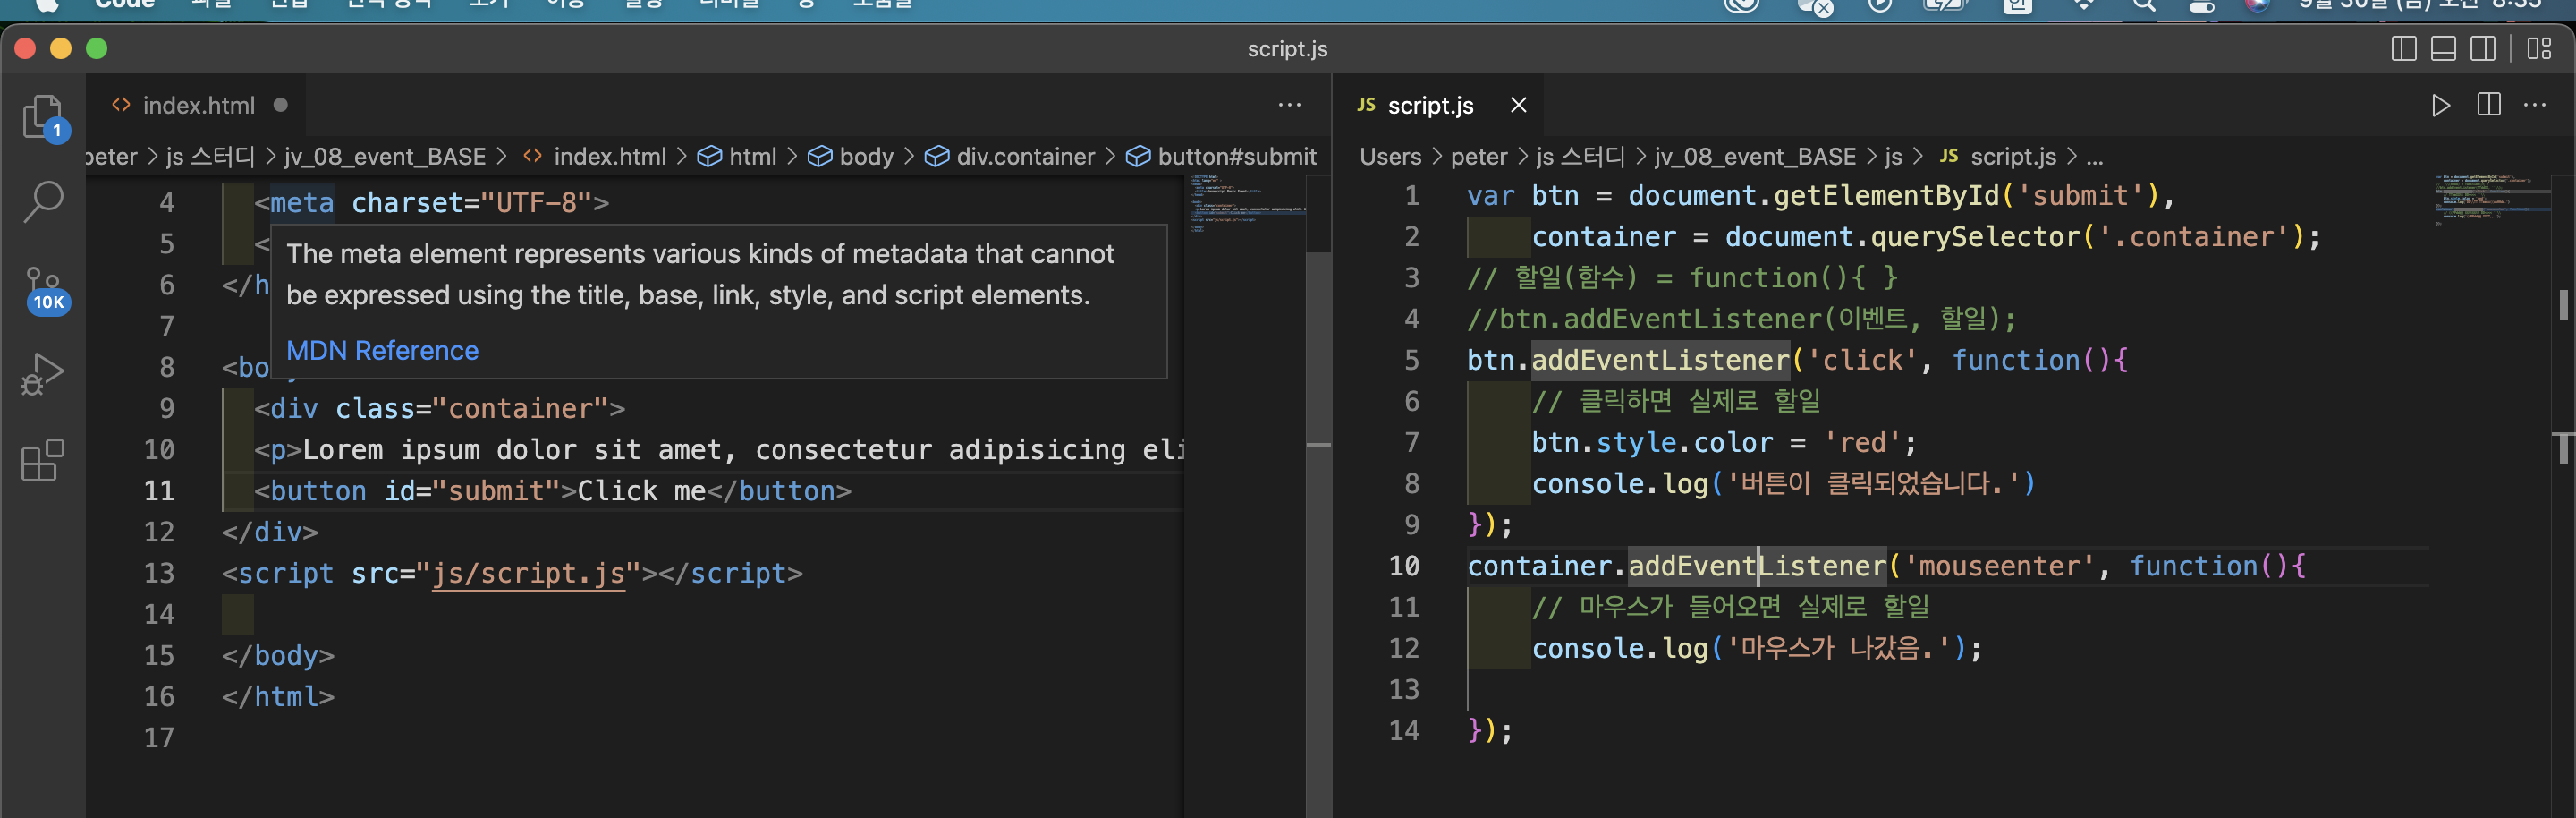This screenshot has width=2576, height=818.
Task: Click line number 10 in script.js gutter
Action: (x=1404, y=566)
